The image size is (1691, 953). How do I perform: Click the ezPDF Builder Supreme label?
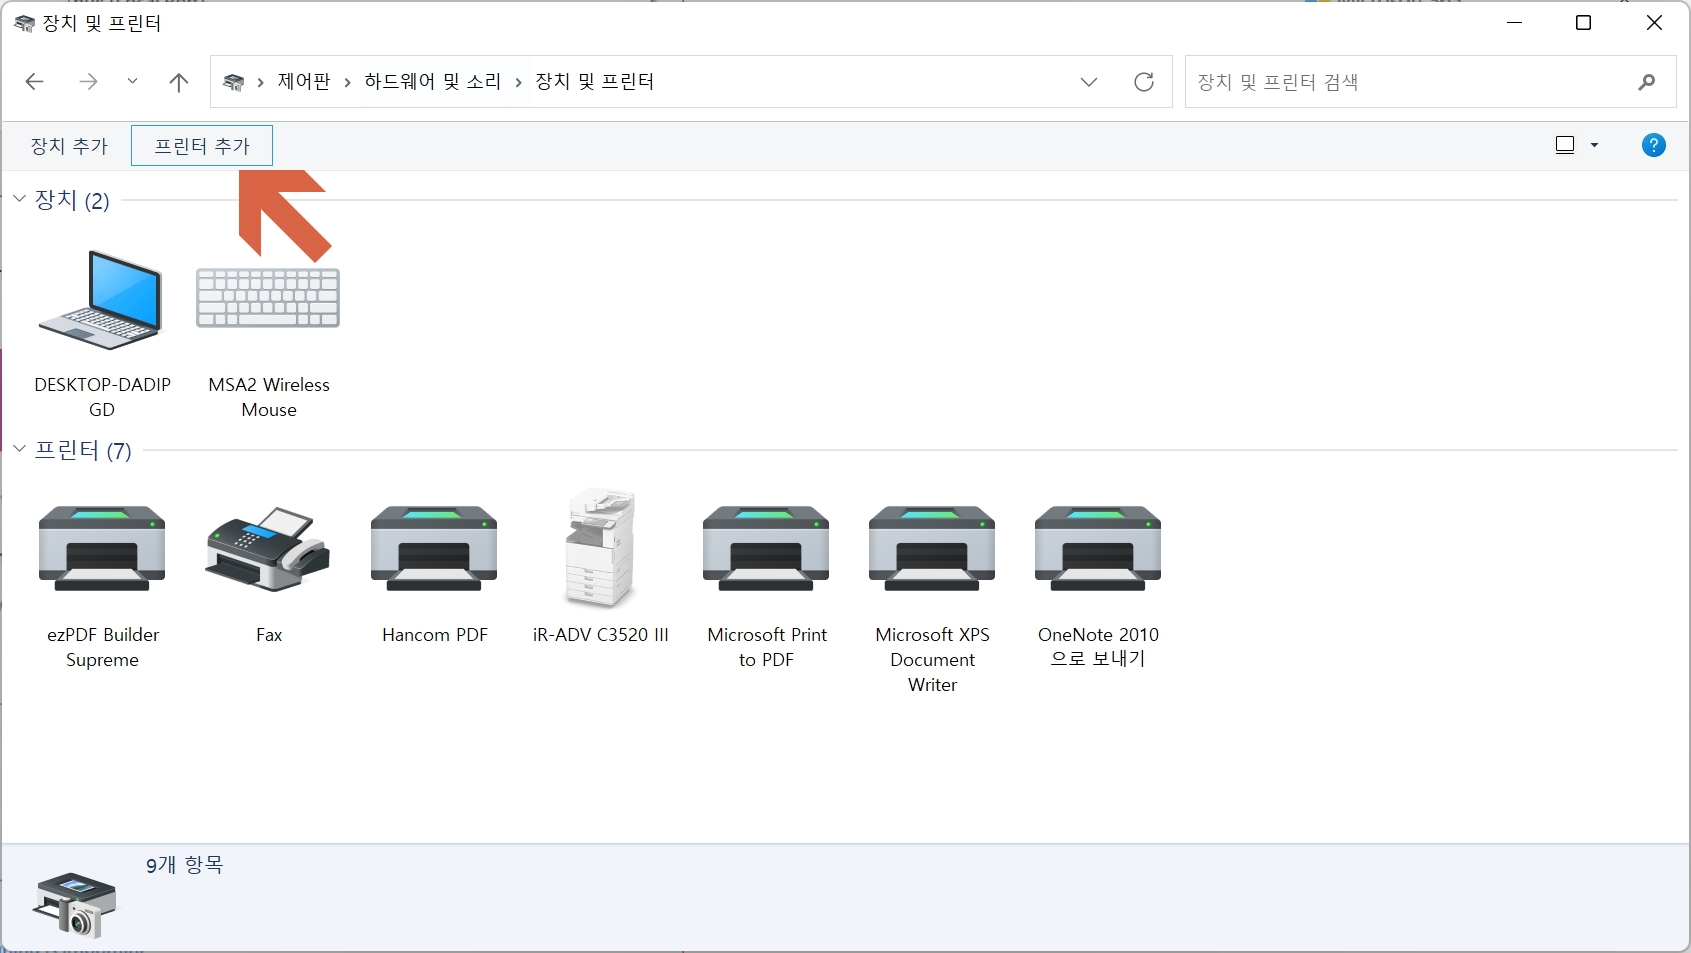click(x=103, y=647)
